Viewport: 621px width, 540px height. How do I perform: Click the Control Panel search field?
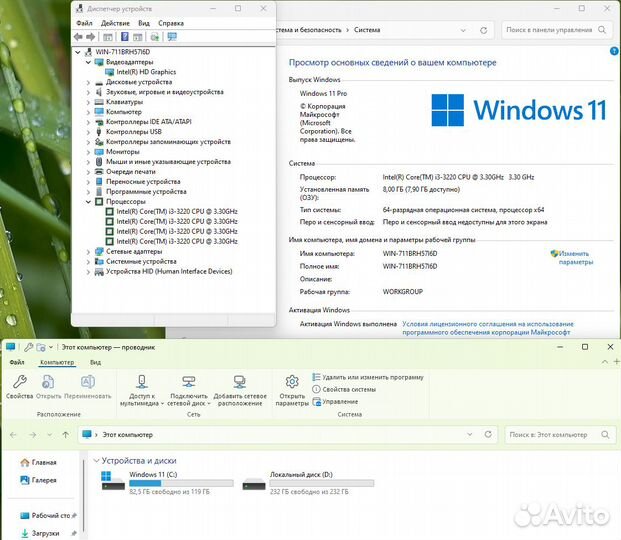[x=556, y=30]
